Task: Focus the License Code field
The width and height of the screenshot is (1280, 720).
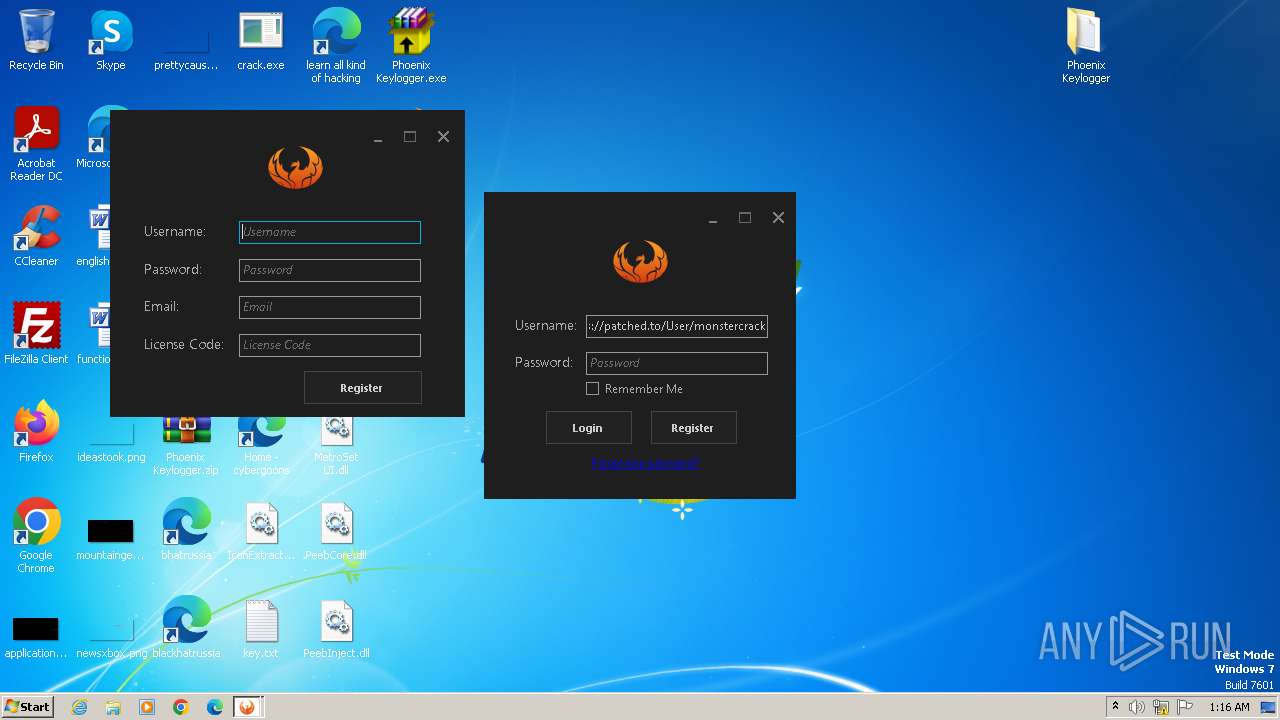Action: 330,345
